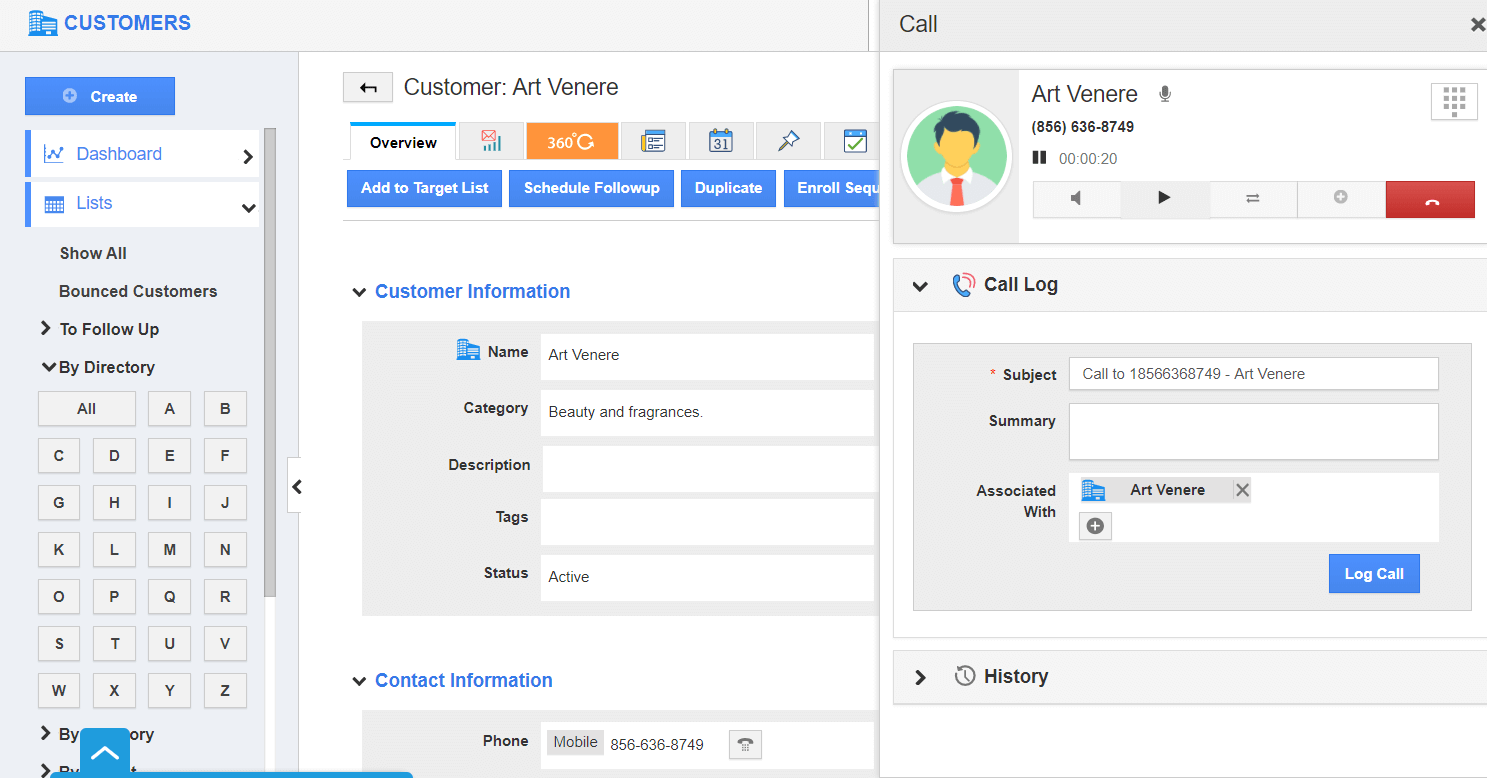Toggle the microphone next to Art Venere
This screenshot has height=778, width=1487.
click(1164, 94)
